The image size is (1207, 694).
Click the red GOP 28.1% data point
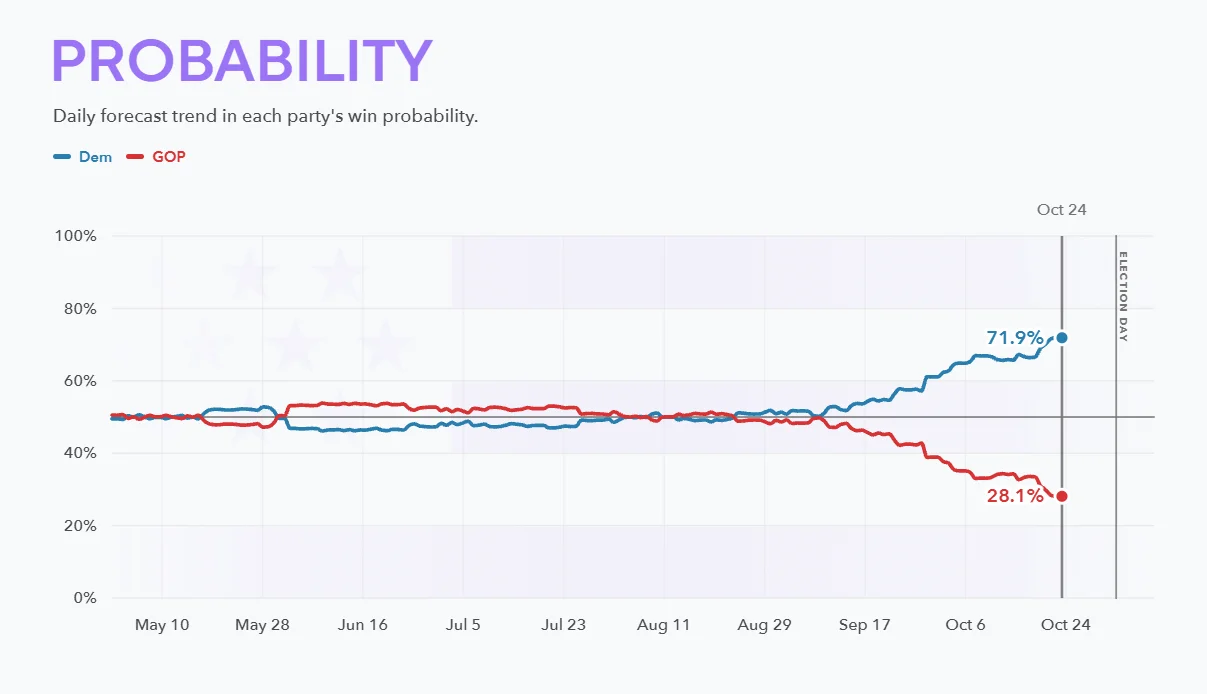click(x=1062, y=496)
